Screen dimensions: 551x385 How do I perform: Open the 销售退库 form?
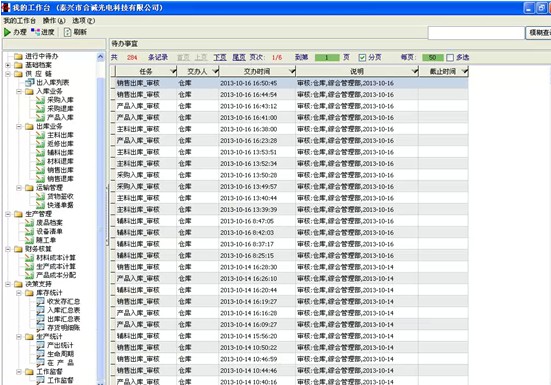pyautogui.click(x=60, y=179)
